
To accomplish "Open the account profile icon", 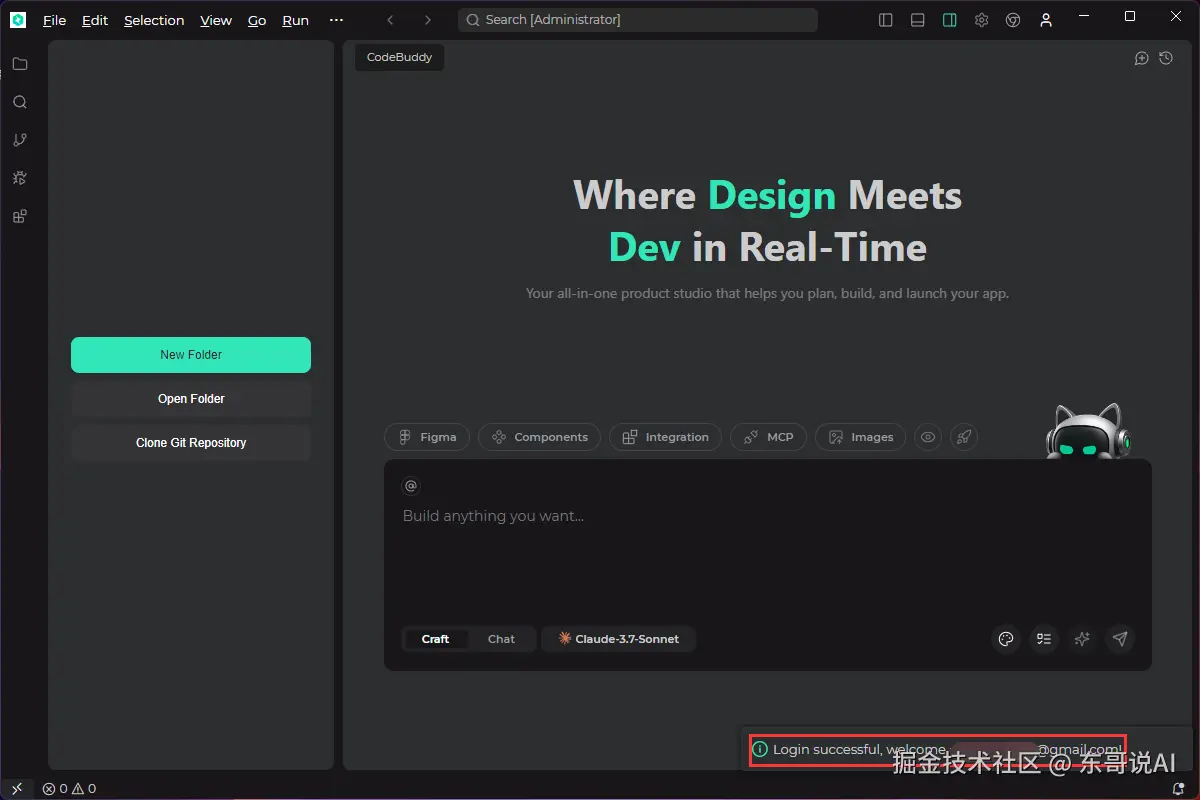I will click(1045, 20).
